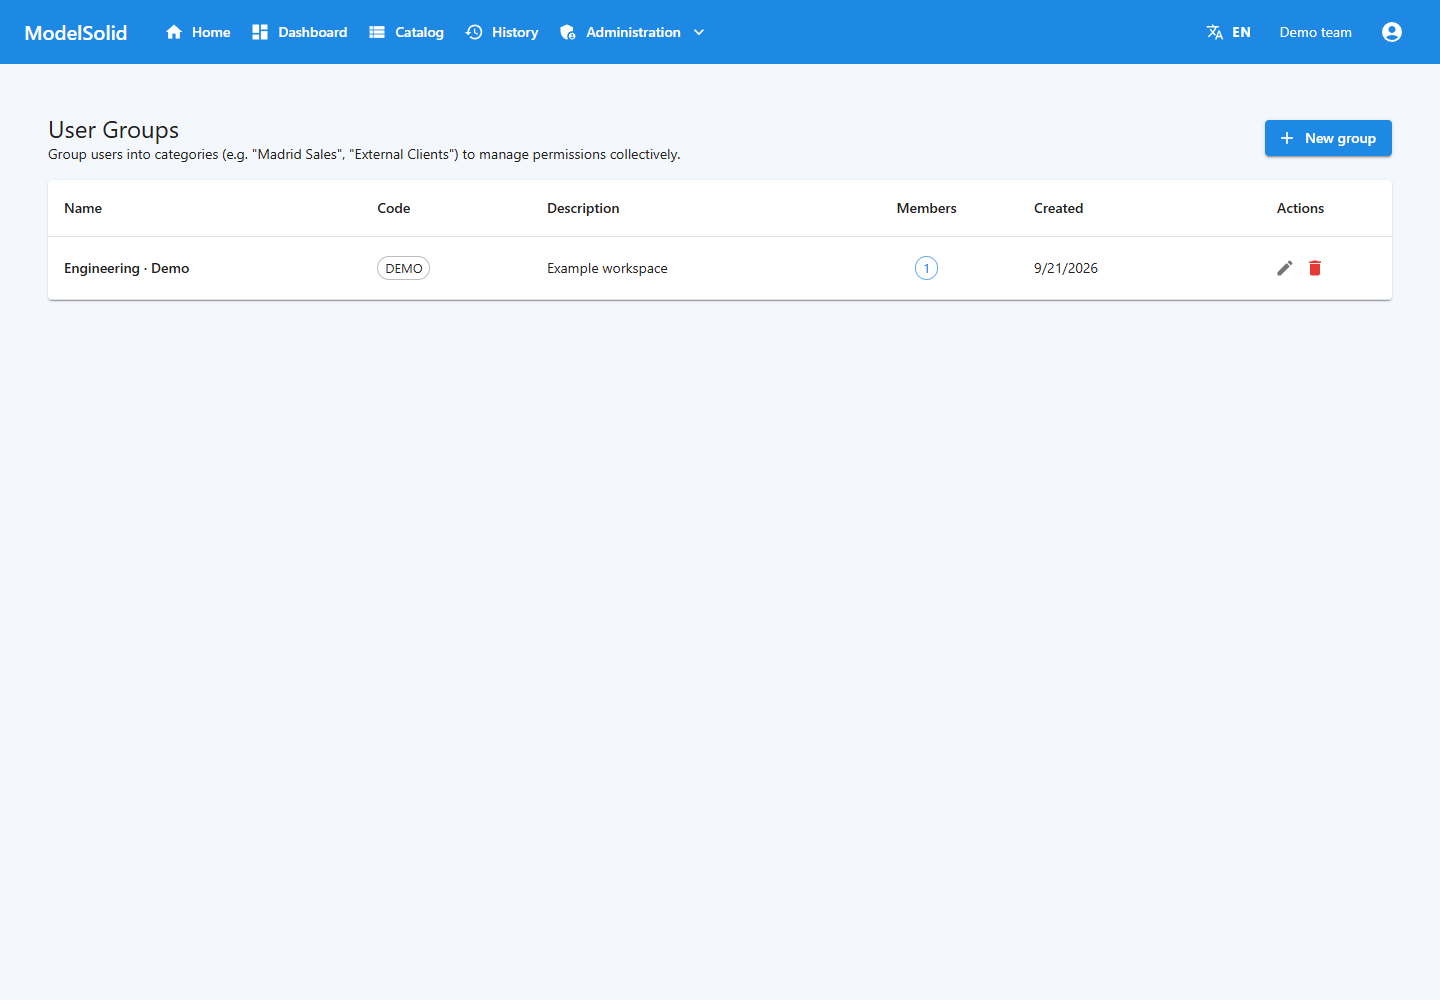Click the DEMO code chip
This screenshot has width=1440, height=1000.
pyautogui.click(x=404, y=268)
